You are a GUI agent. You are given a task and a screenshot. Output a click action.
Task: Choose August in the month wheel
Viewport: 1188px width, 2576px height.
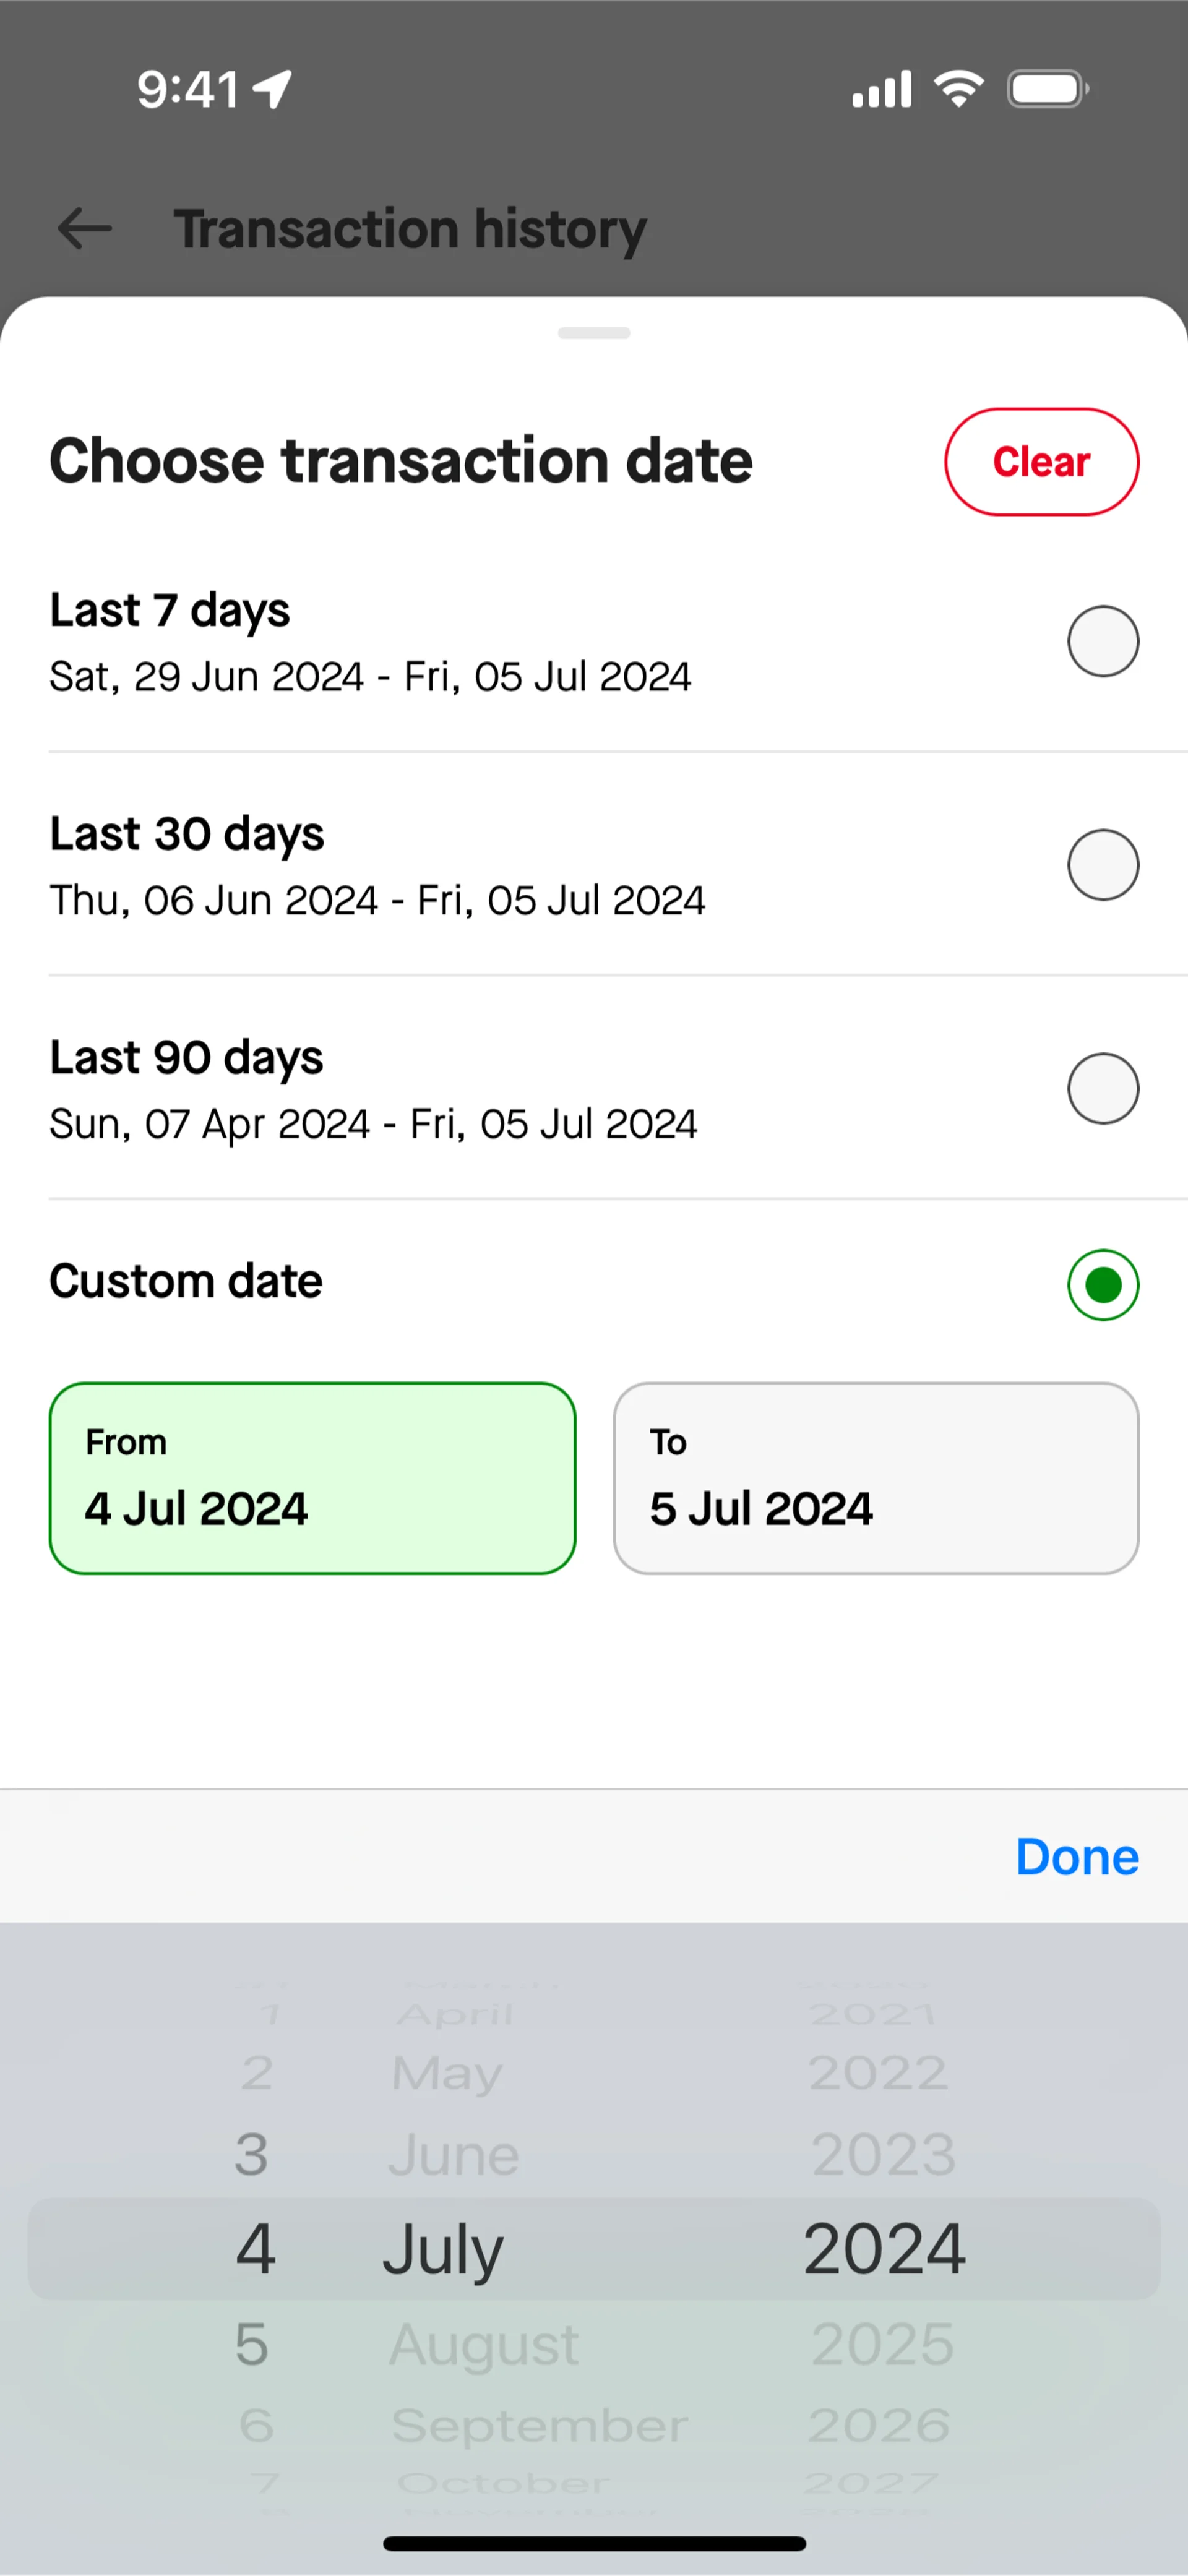coord(483,2344)
